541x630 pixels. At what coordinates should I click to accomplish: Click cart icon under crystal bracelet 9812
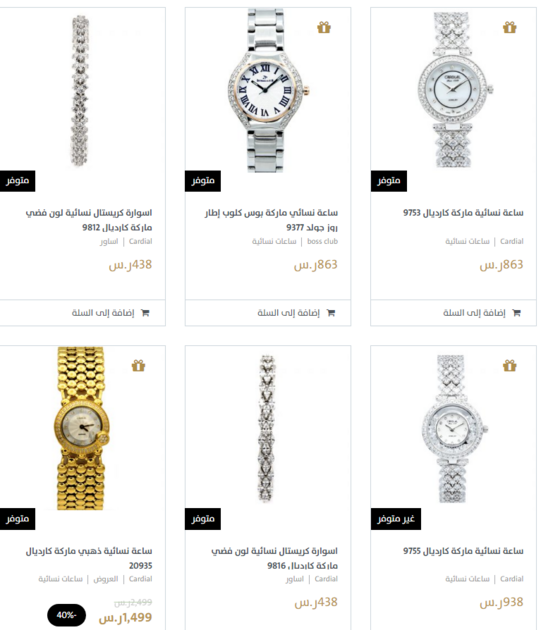(145, 313)
